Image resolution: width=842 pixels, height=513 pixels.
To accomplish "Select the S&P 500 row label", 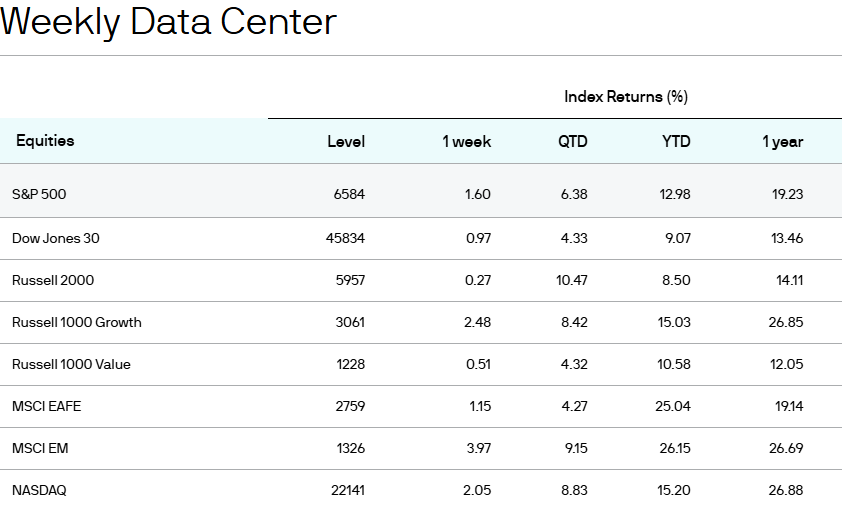I will tap(39, 194).
